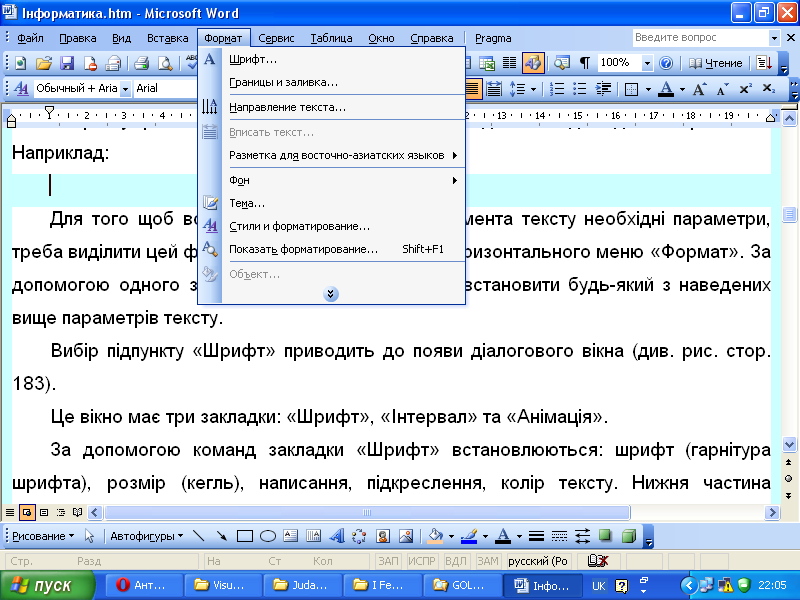Click the Grow Font icon
The width and height of the screenshot is (800, 600).
pos(699,89)
